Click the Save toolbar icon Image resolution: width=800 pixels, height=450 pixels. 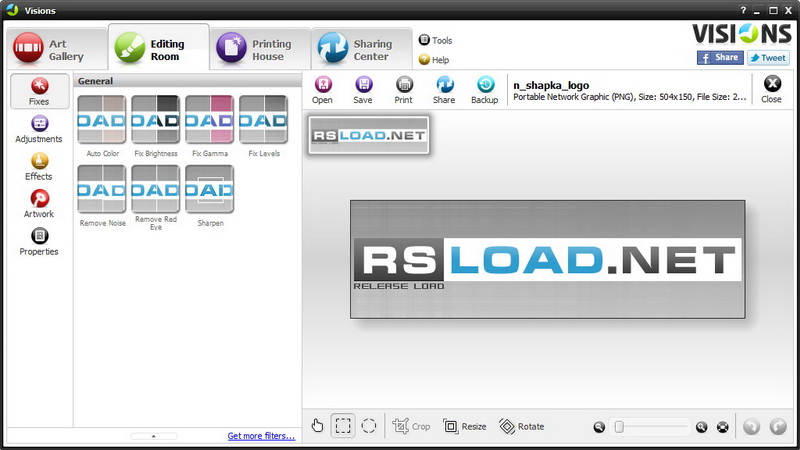[x=363, y=90]
